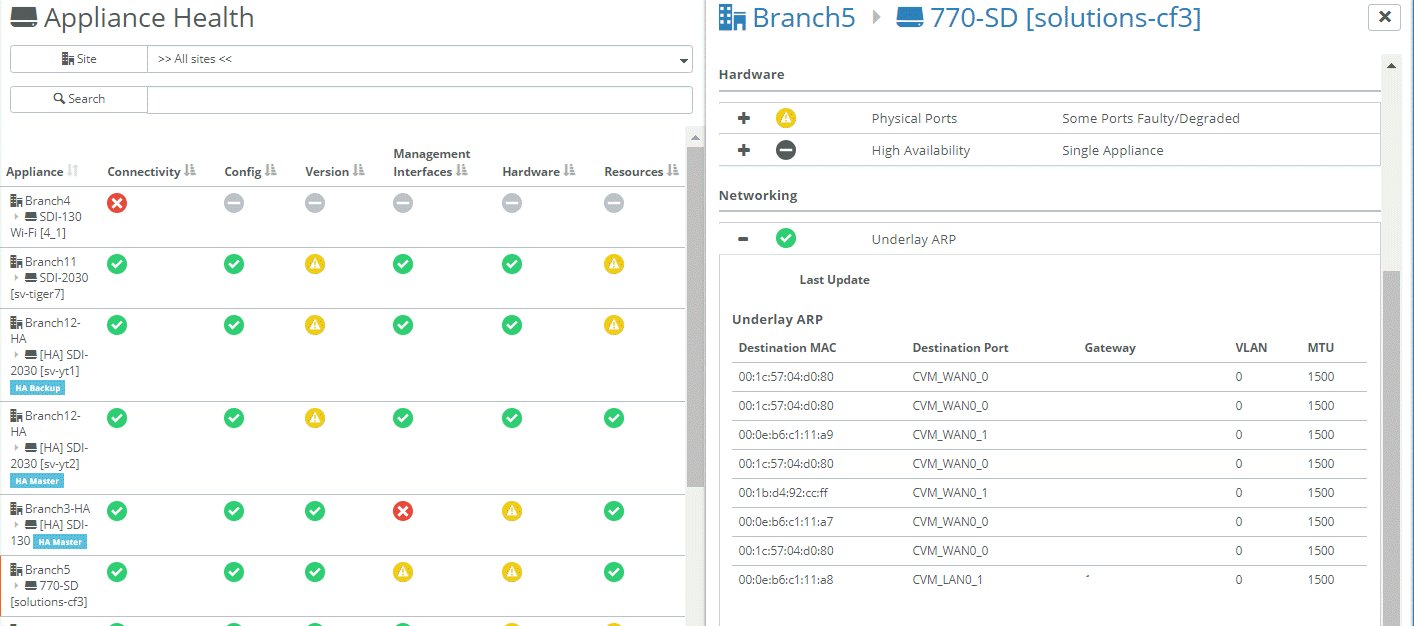Click the Destination MAC column header
Screen dimensions: 1414x626
pos(787,348)
